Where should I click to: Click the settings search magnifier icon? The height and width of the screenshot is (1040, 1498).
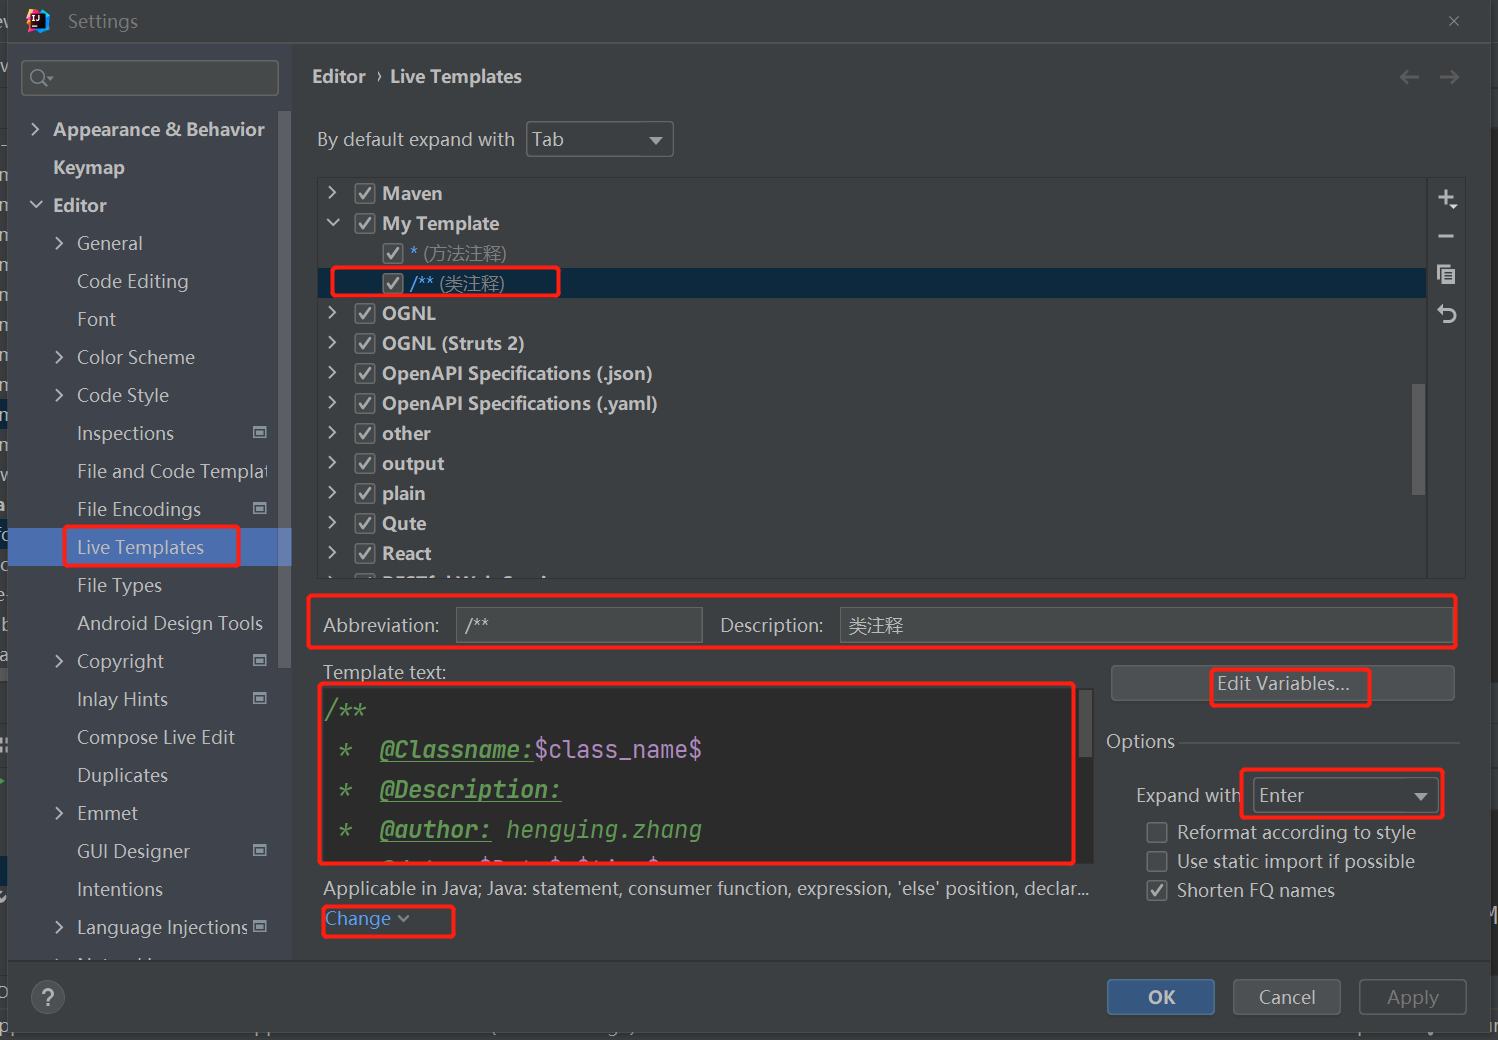[40, 78]
